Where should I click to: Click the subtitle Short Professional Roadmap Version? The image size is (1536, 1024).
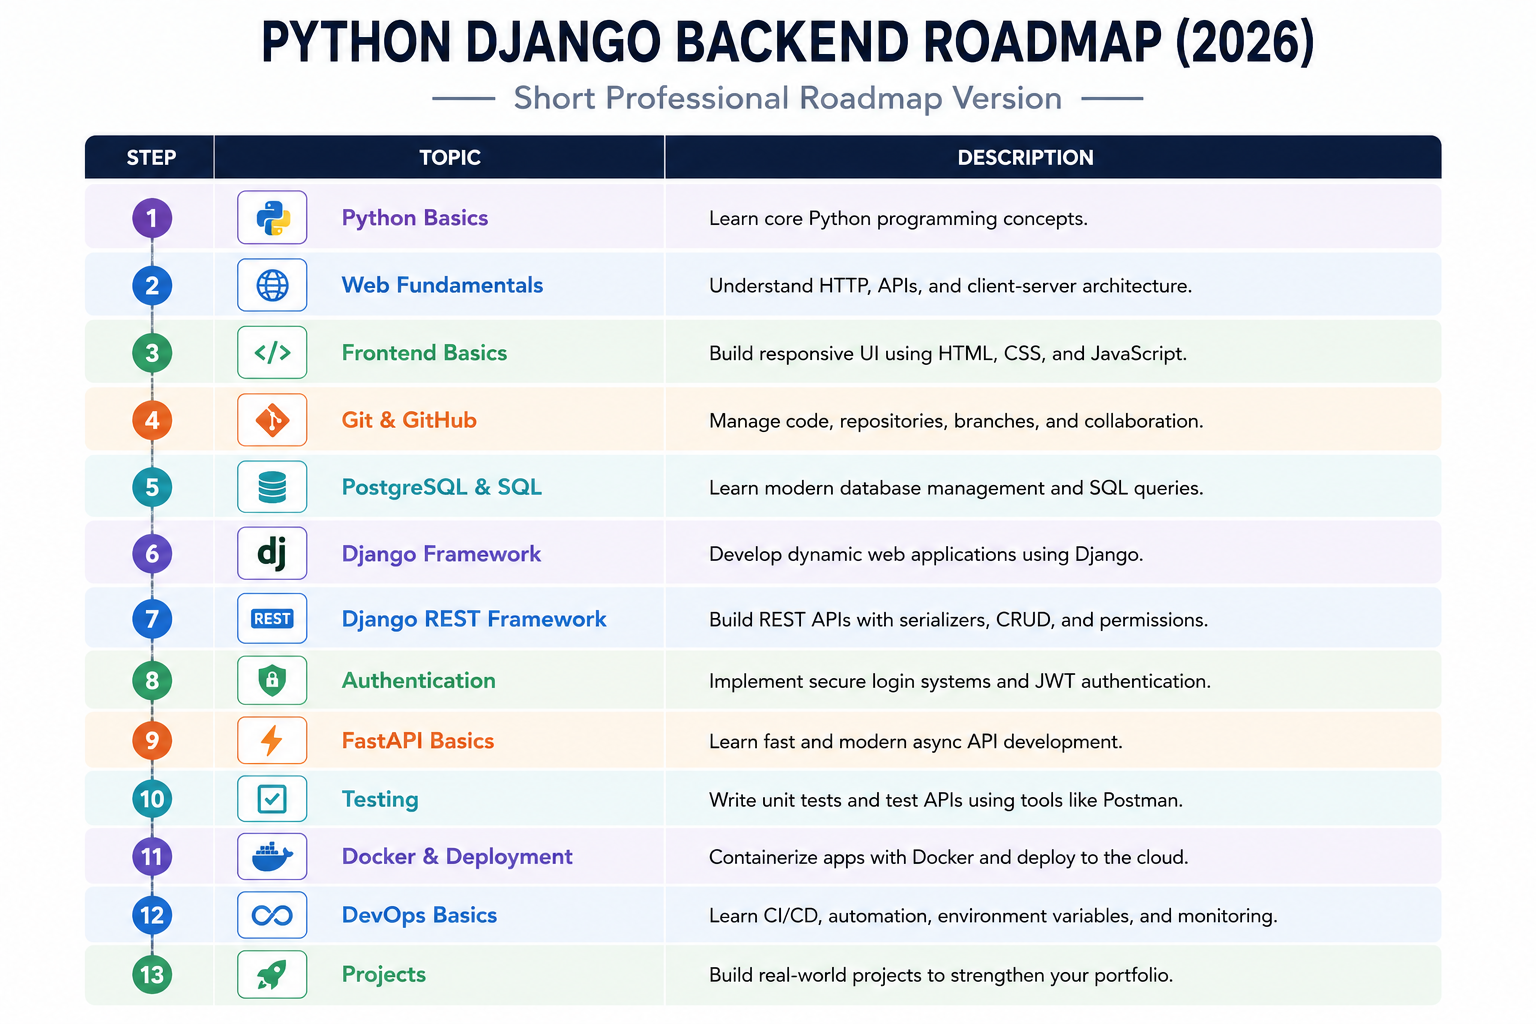[x=788, y=98]
